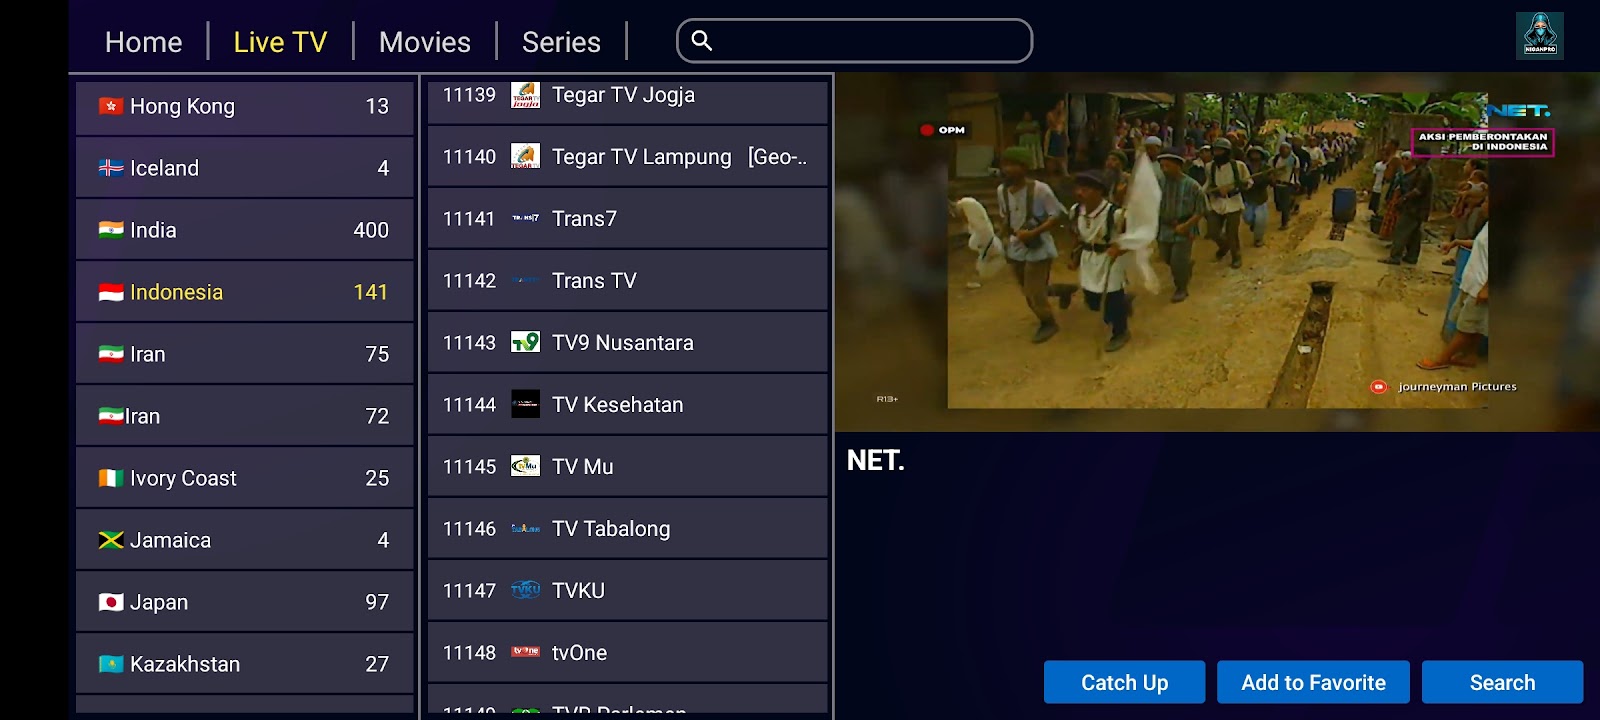Click the tvOne red logo icon
This screenshot has height=720, width=1600.
525,652
